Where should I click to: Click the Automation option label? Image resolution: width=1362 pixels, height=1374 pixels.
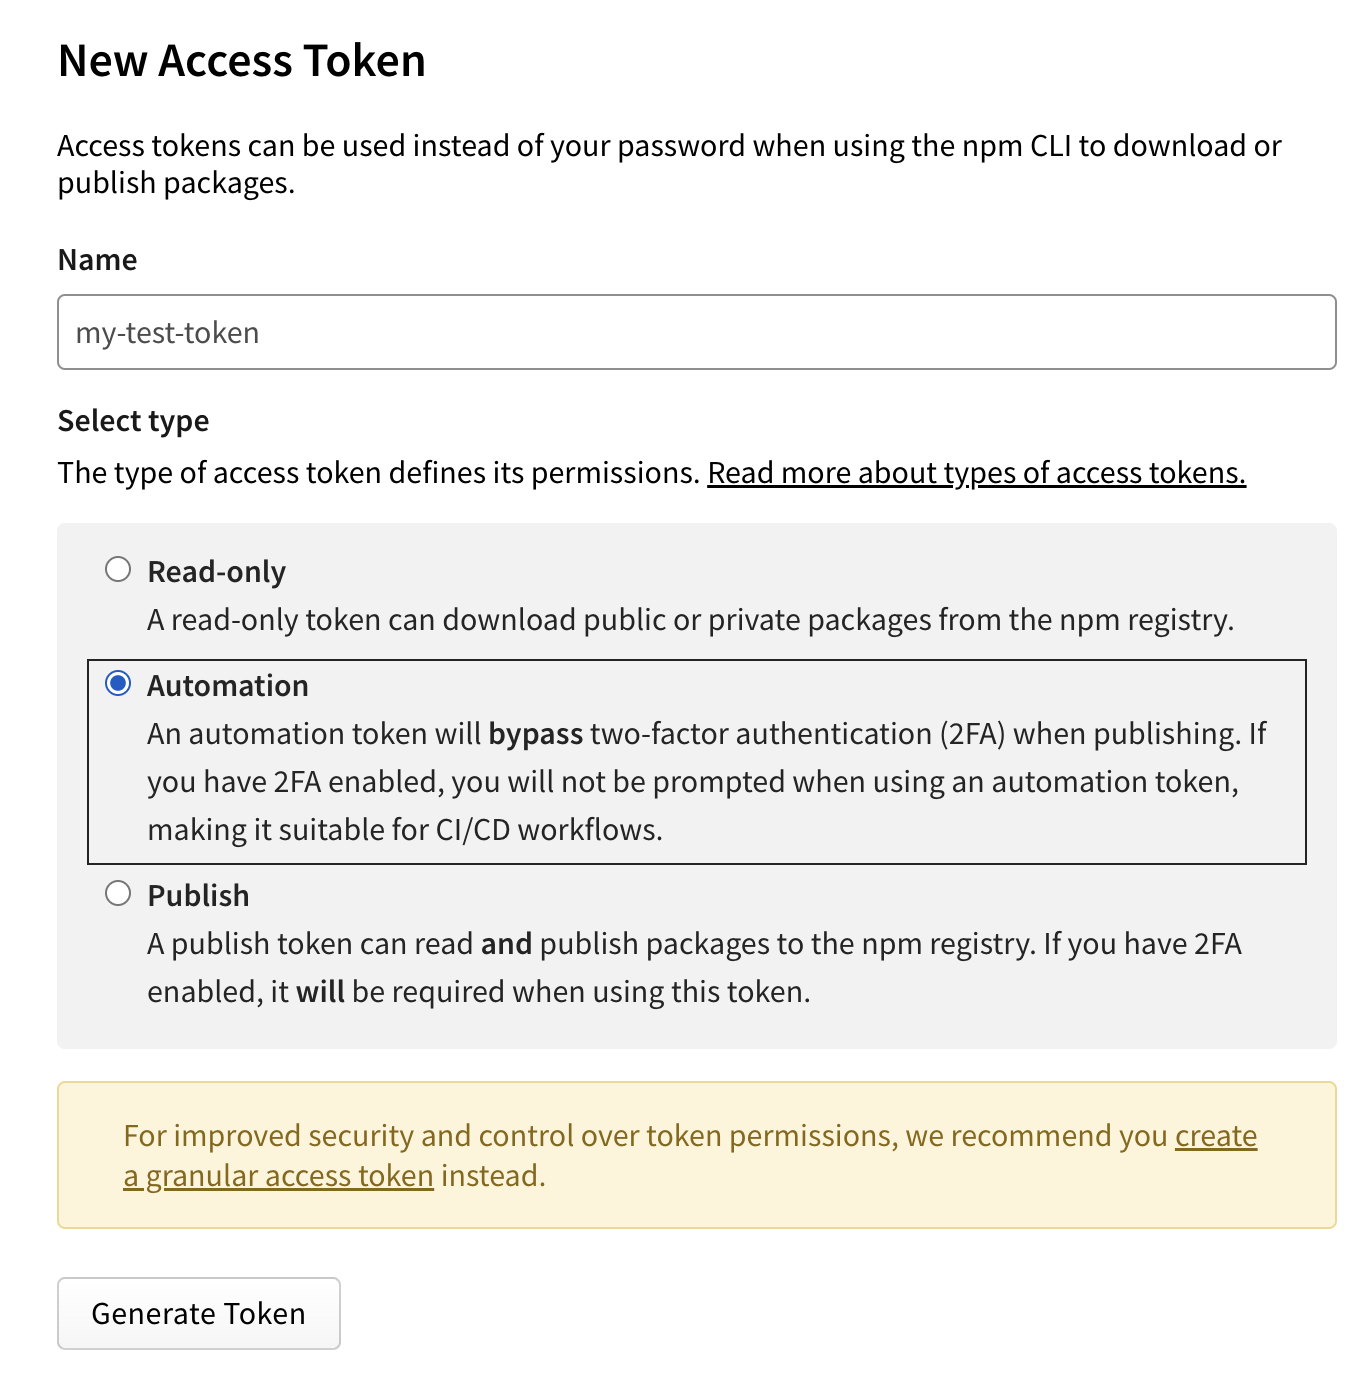click(x=227, y=685)
